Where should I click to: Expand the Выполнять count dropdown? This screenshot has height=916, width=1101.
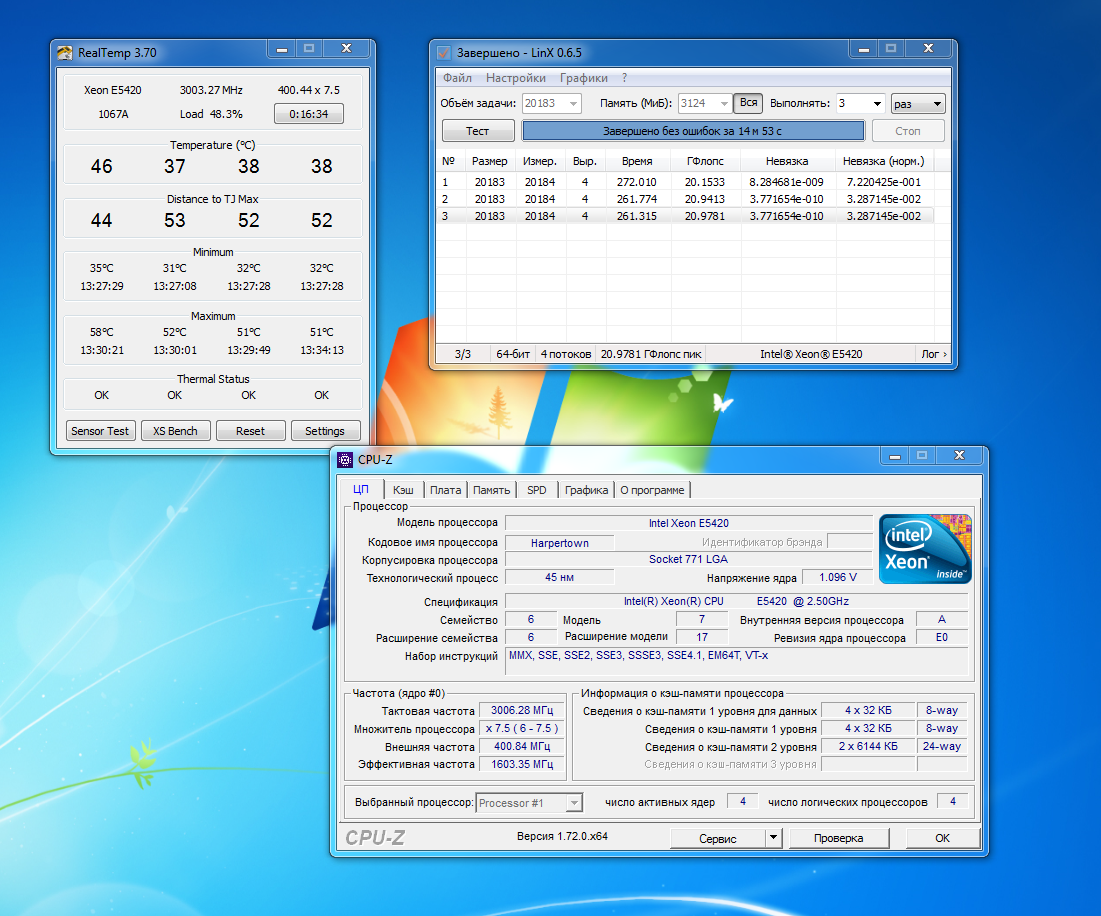tap(877, 104)
